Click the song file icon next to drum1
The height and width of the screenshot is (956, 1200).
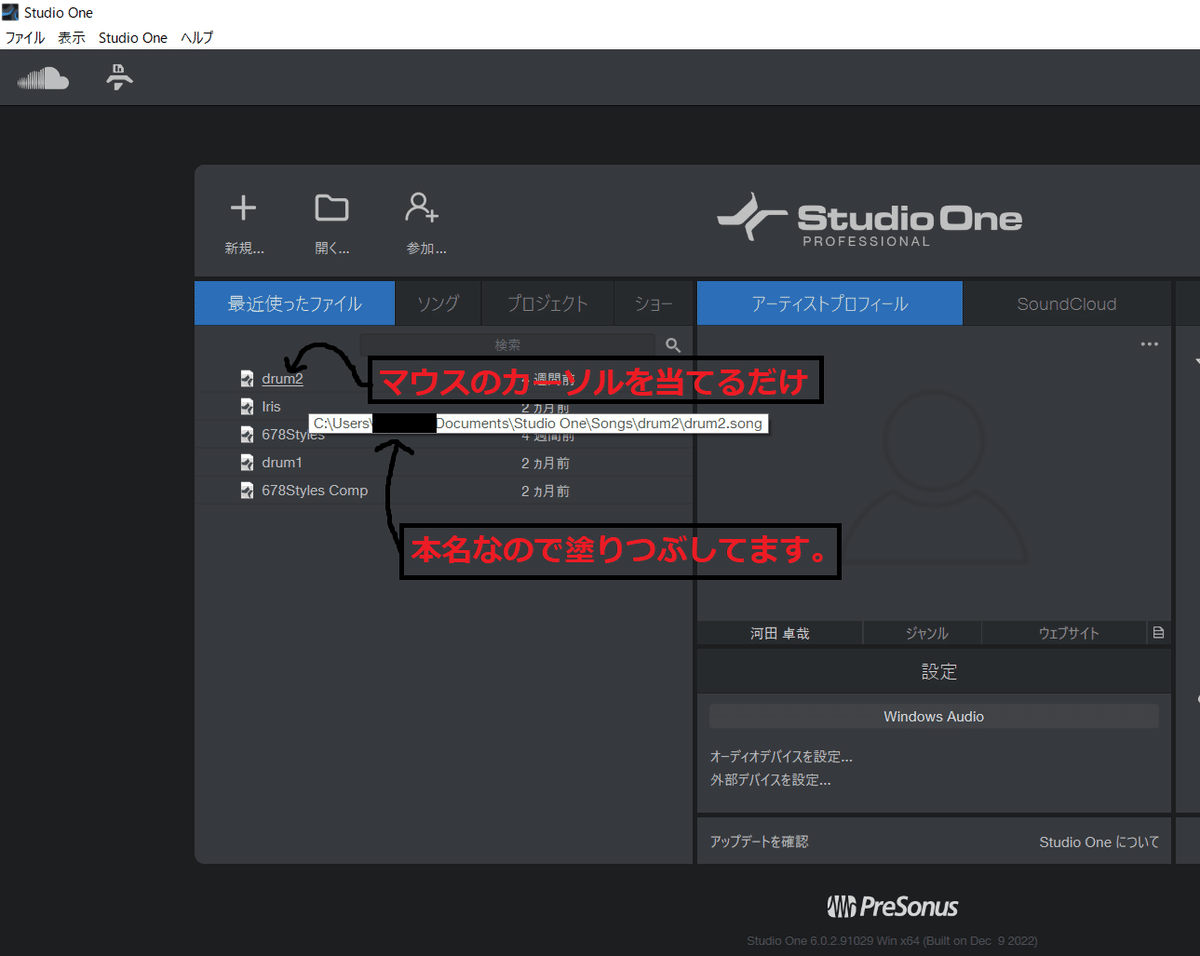[x=247, y=463]
